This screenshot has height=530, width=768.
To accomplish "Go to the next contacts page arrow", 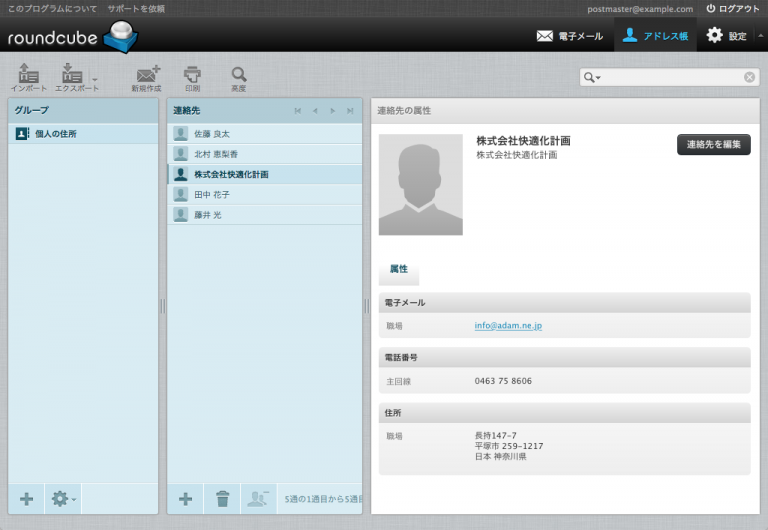I will pos(332,110).
